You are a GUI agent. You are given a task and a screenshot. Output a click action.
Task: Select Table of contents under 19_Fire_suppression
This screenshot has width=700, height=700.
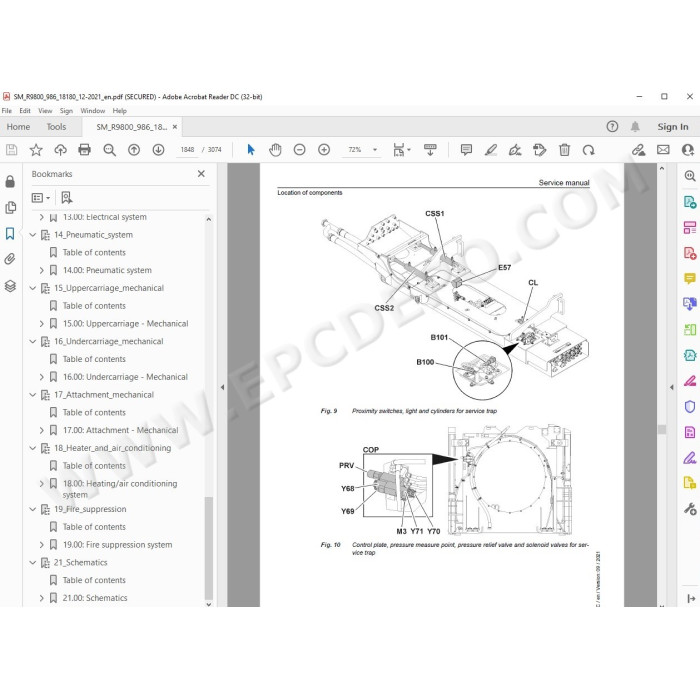[94, 527]
